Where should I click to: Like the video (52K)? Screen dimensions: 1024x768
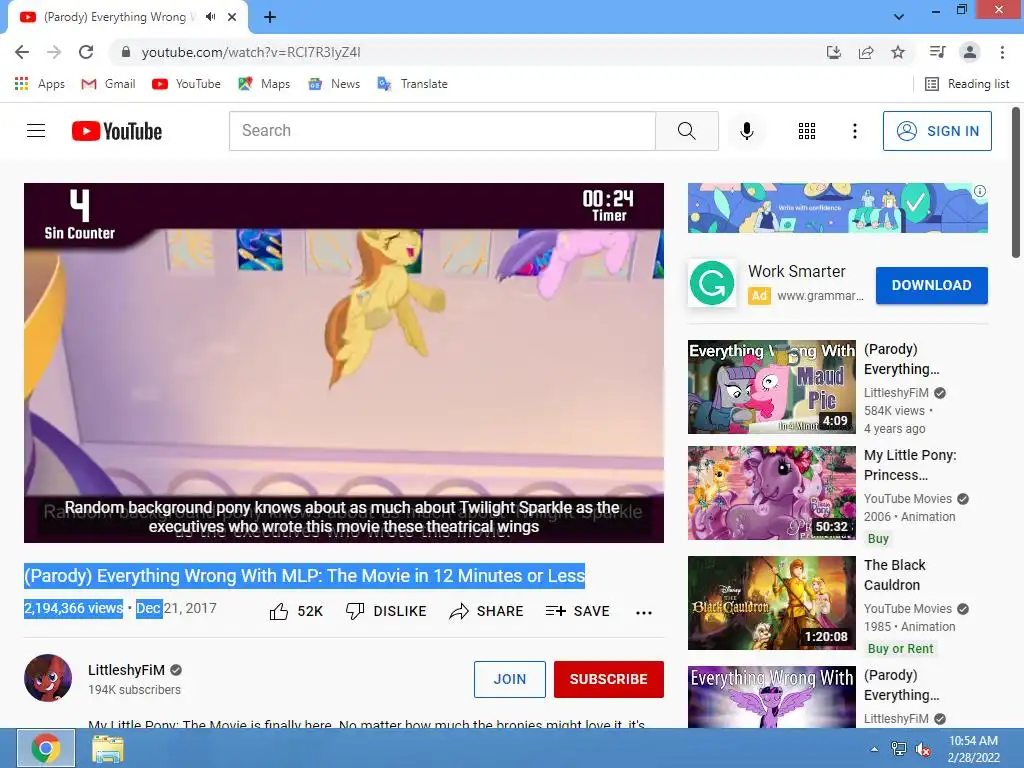pyautogui.click(x=296, y=611)
